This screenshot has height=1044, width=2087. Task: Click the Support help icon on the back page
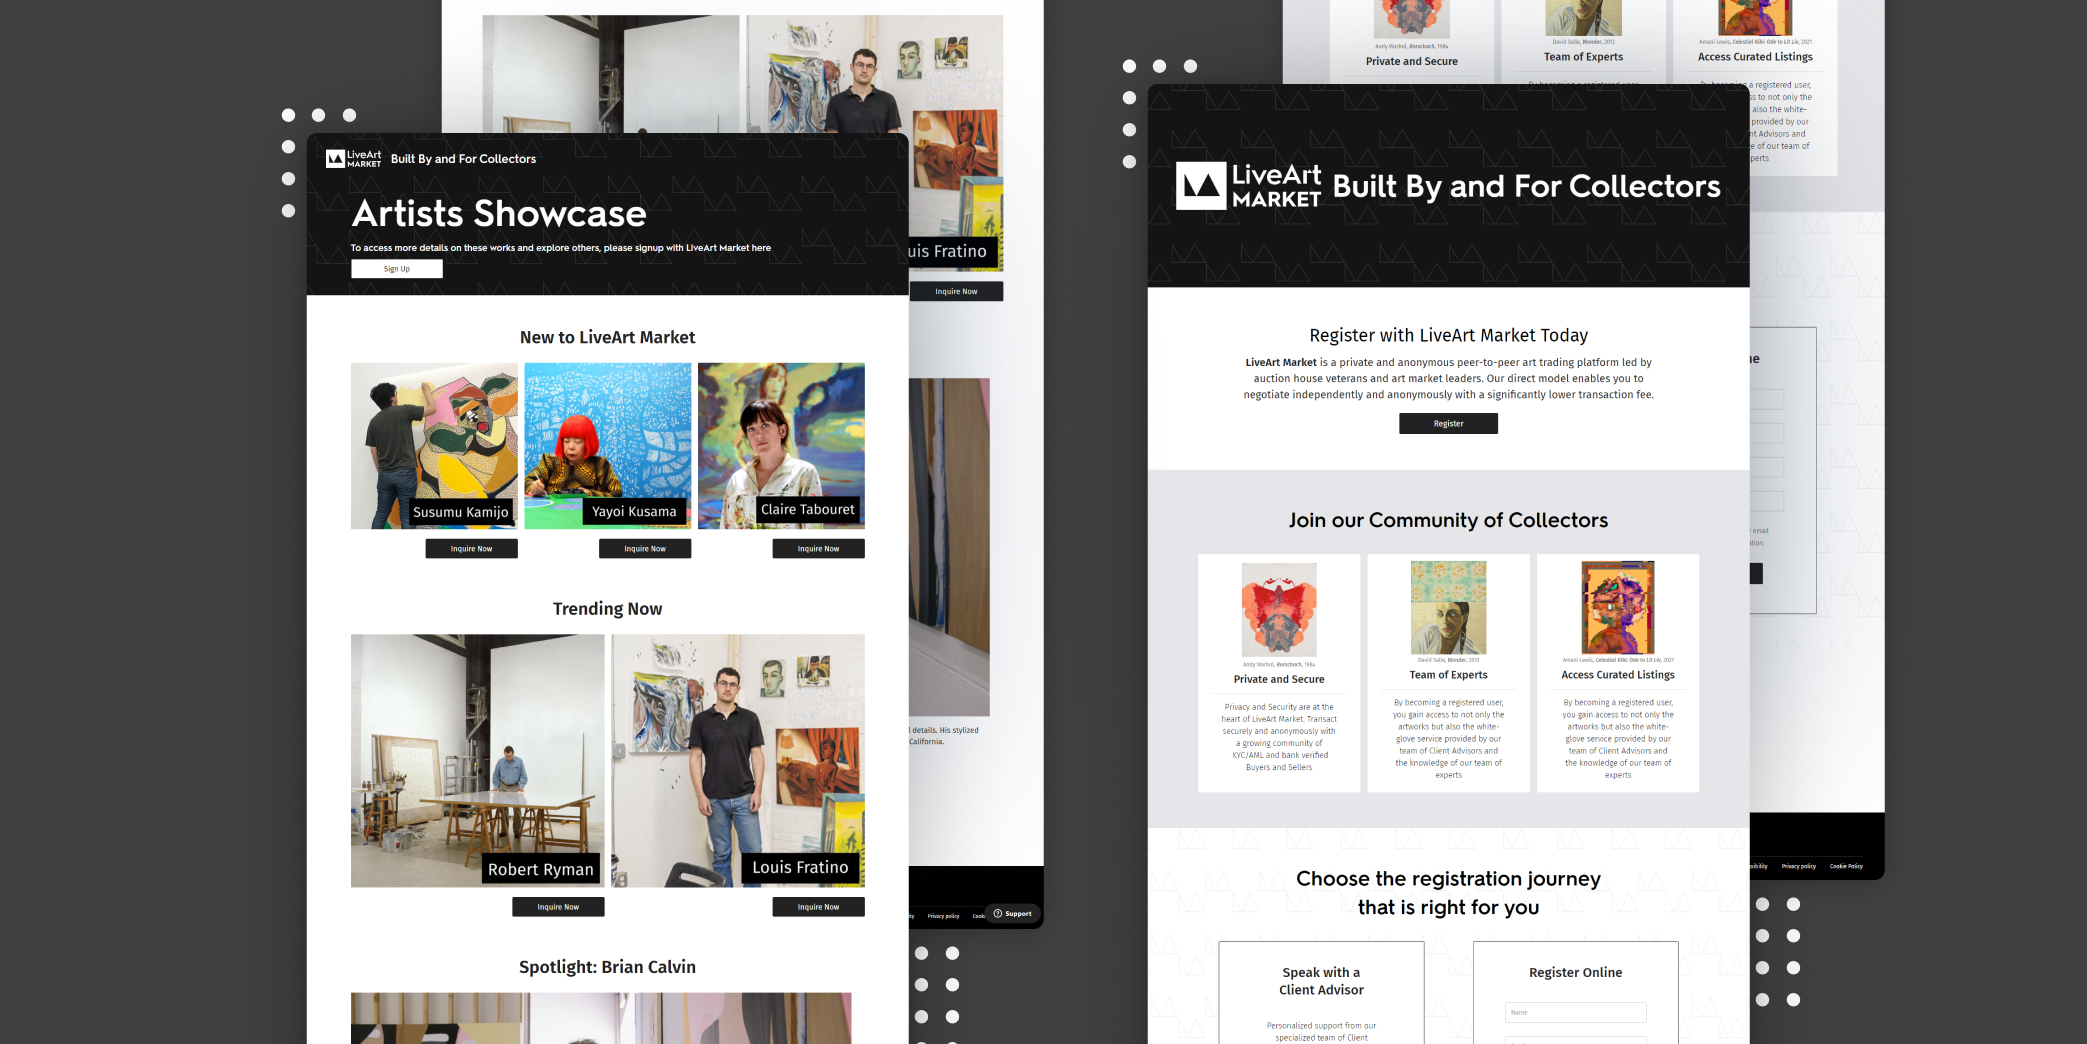click(997, 914)
